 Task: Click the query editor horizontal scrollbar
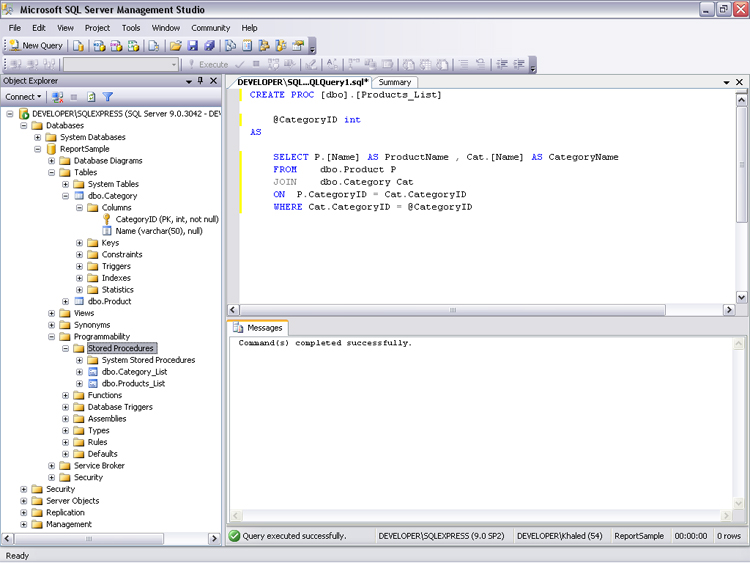452,310
